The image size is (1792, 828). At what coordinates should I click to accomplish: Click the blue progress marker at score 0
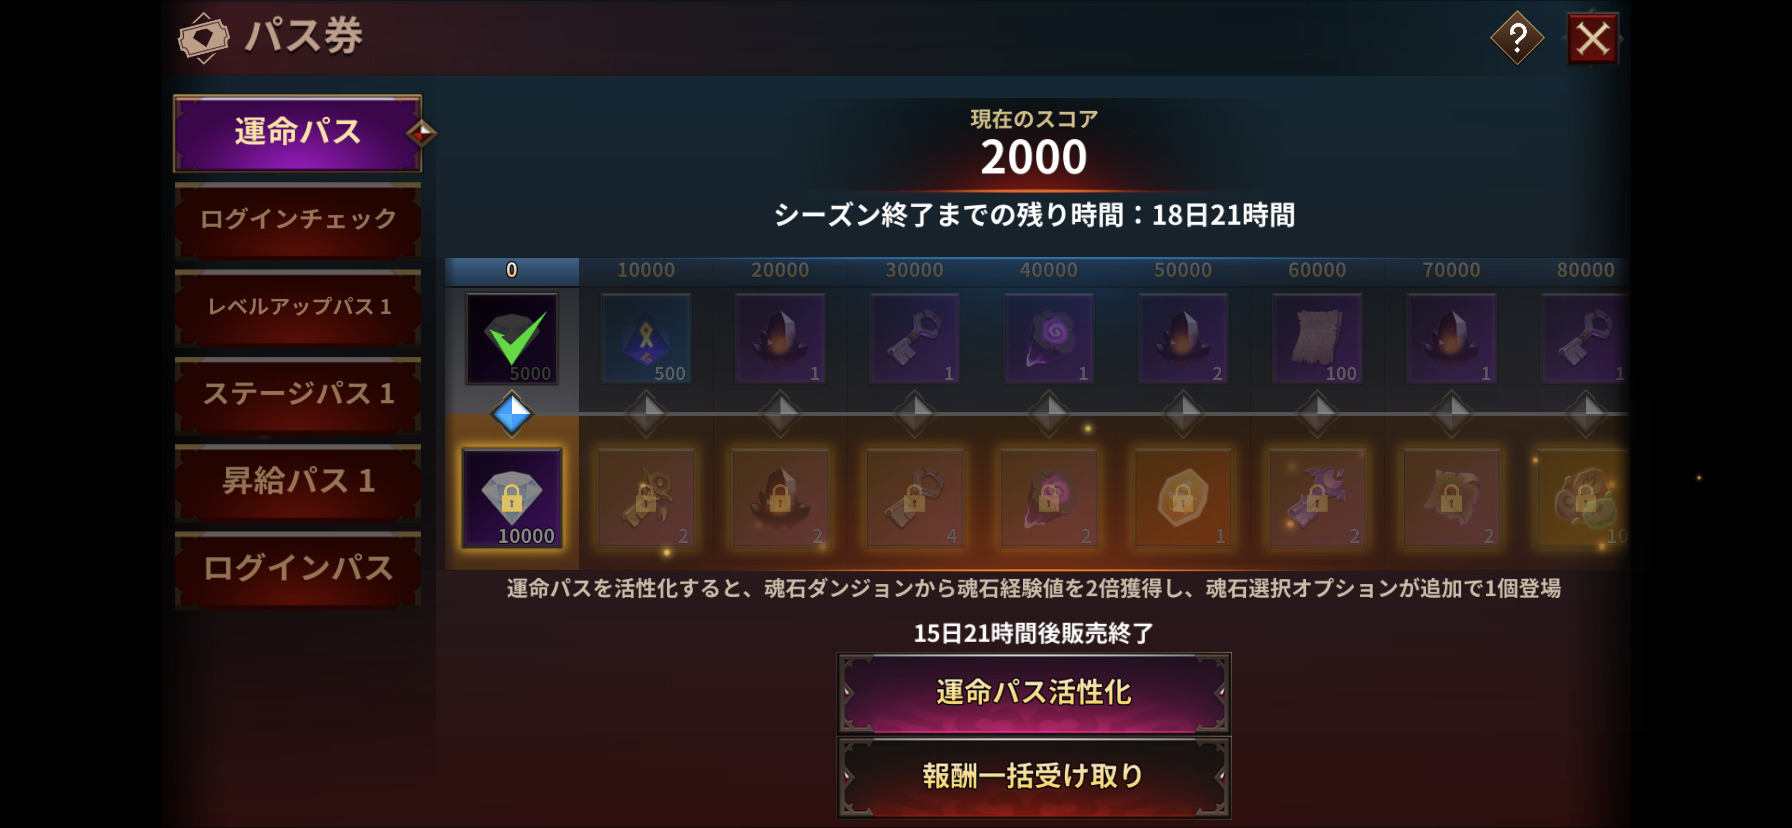click(512, 414)
